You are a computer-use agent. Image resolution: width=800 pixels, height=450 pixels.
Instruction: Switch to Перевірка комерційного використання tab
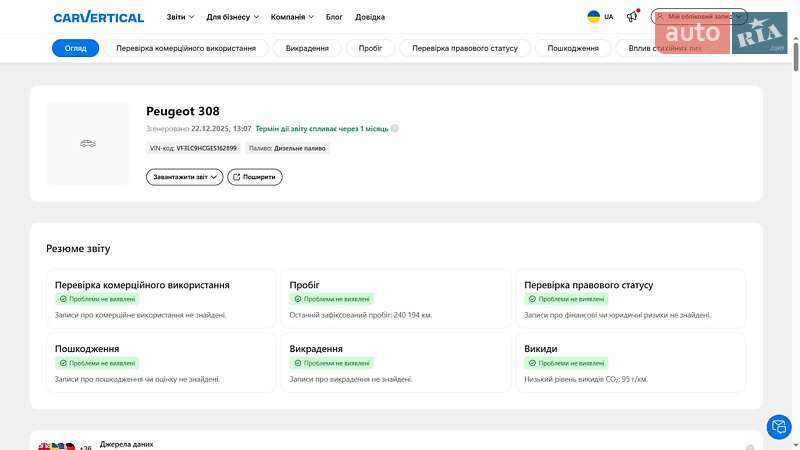tap(186, 48)
